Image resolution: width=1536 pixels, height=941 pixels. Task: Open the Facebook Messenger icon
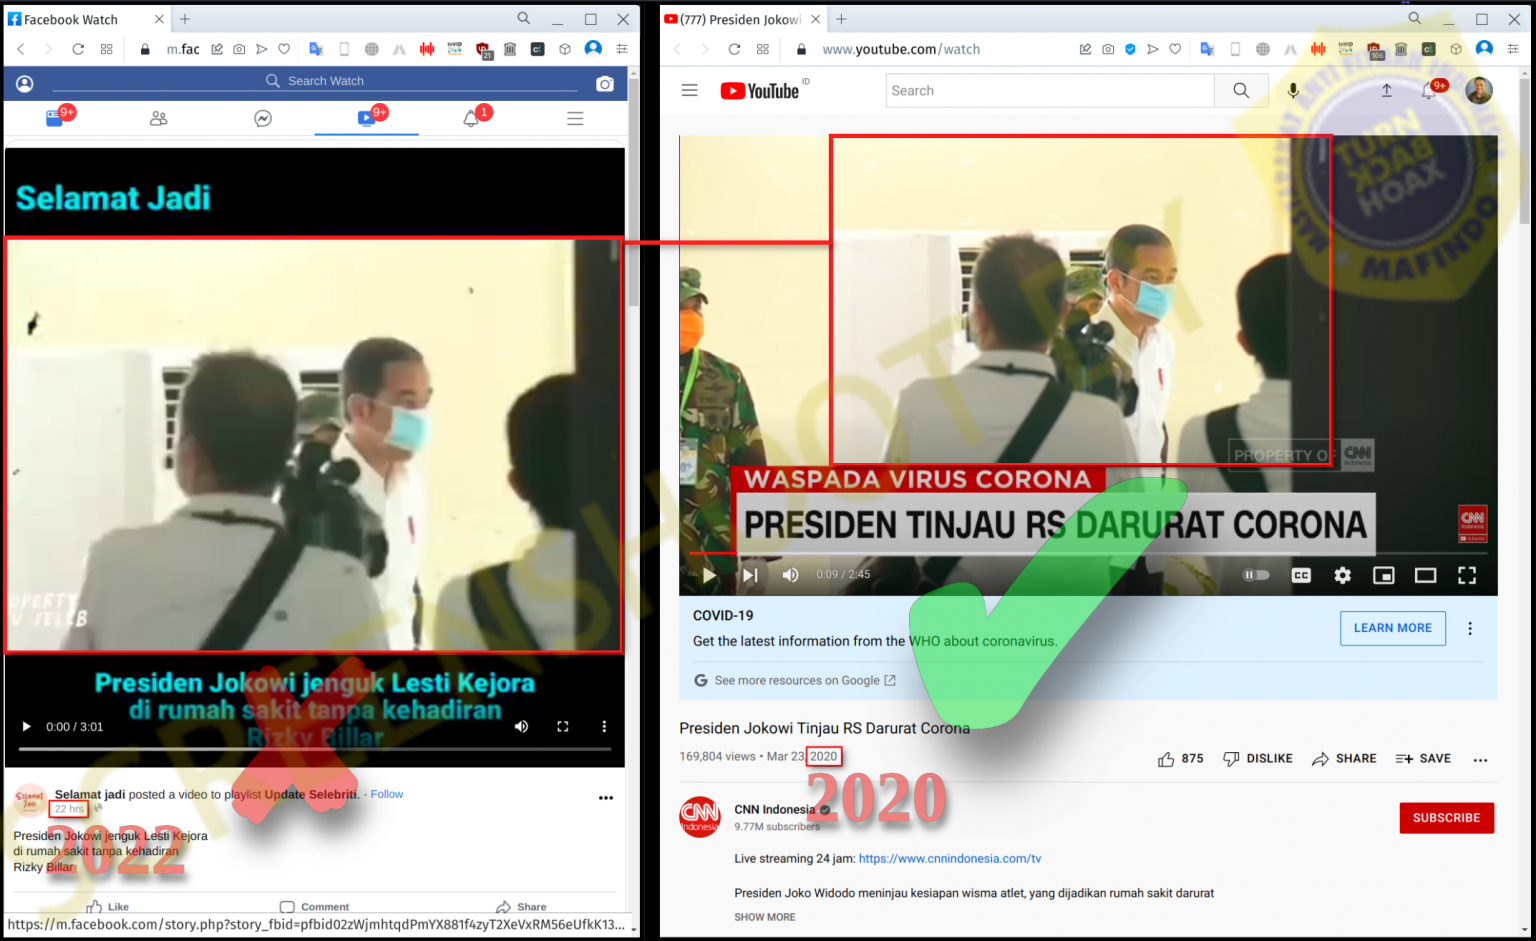click(263, 119)
